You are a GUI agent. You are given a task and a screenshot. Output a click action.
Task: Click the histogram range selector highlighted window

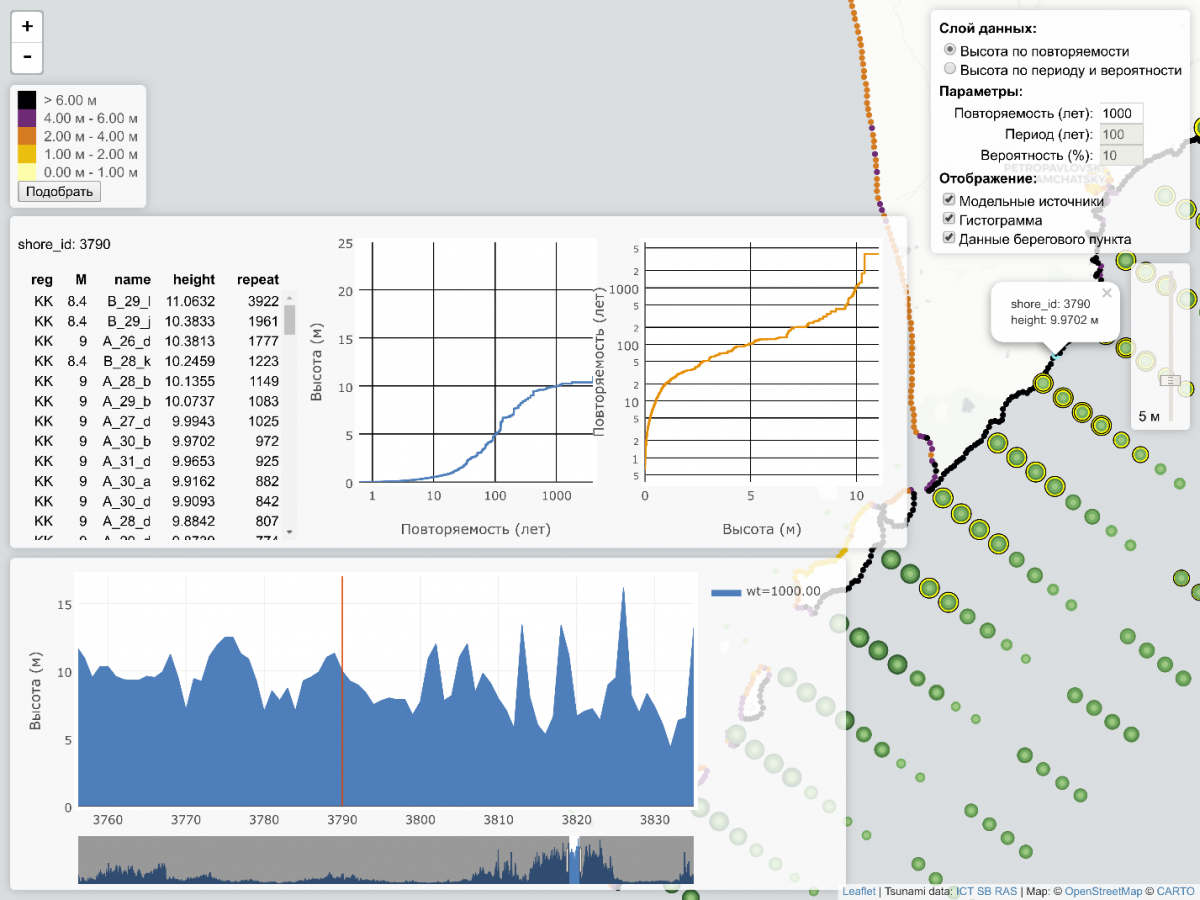point(574,862)
